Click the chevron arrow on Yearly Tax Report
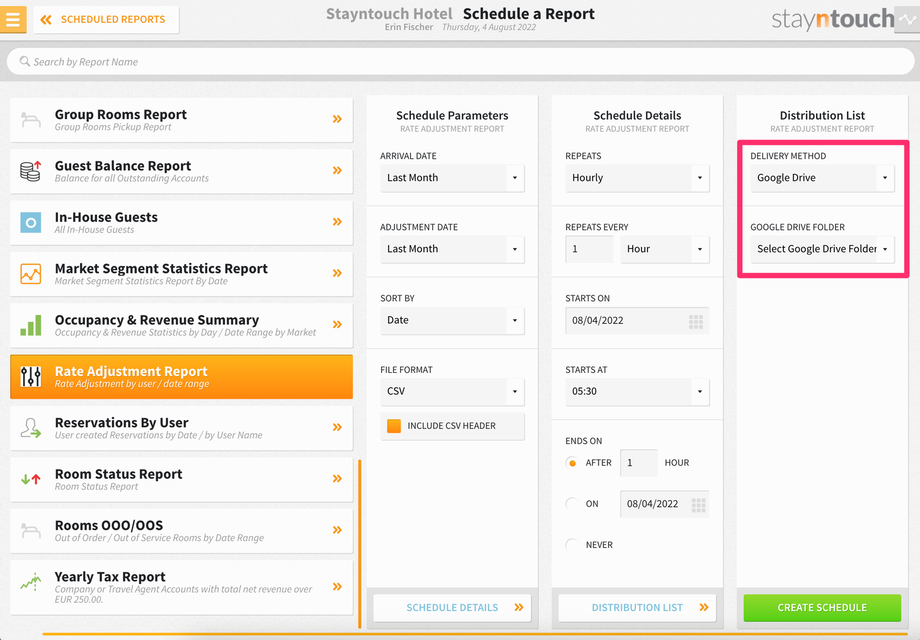The image size is (920, 640). [337, 587]
